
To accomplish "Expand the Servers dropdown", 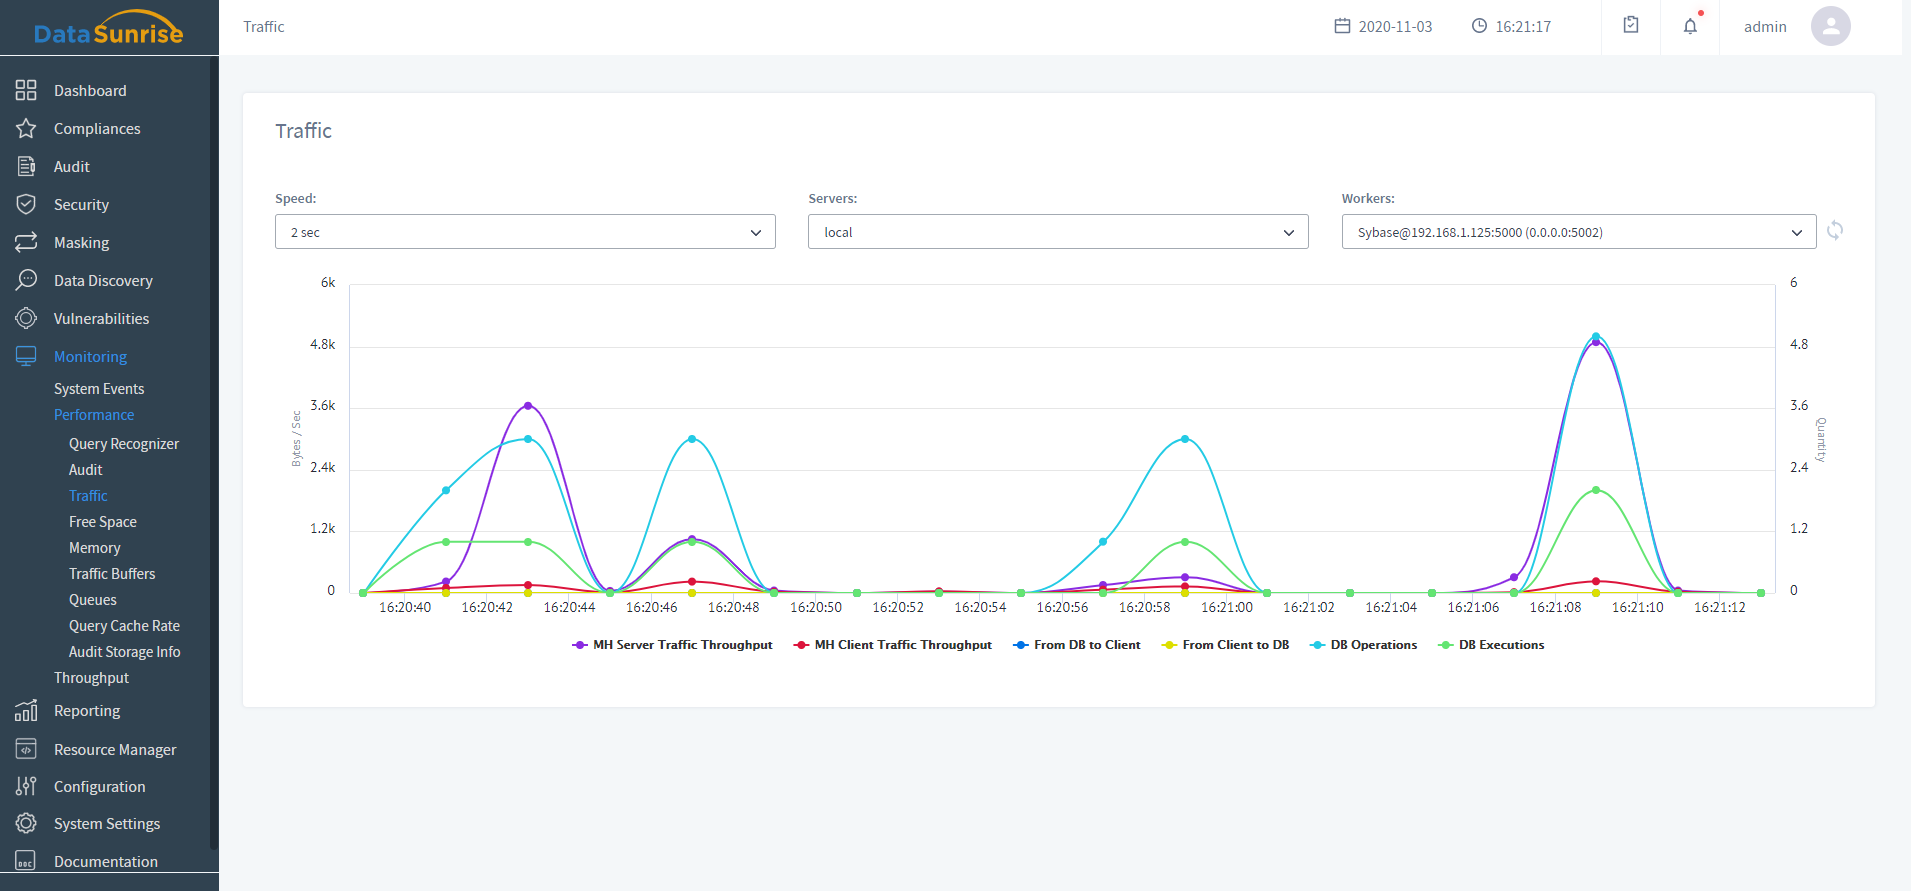I will click(1058, 232).
